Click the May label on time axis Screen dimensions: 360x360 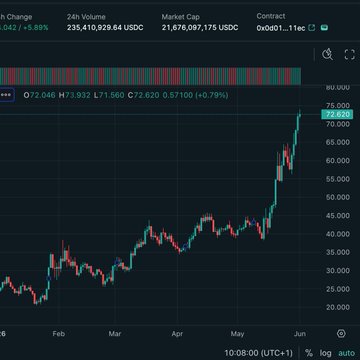coord(237,334)
